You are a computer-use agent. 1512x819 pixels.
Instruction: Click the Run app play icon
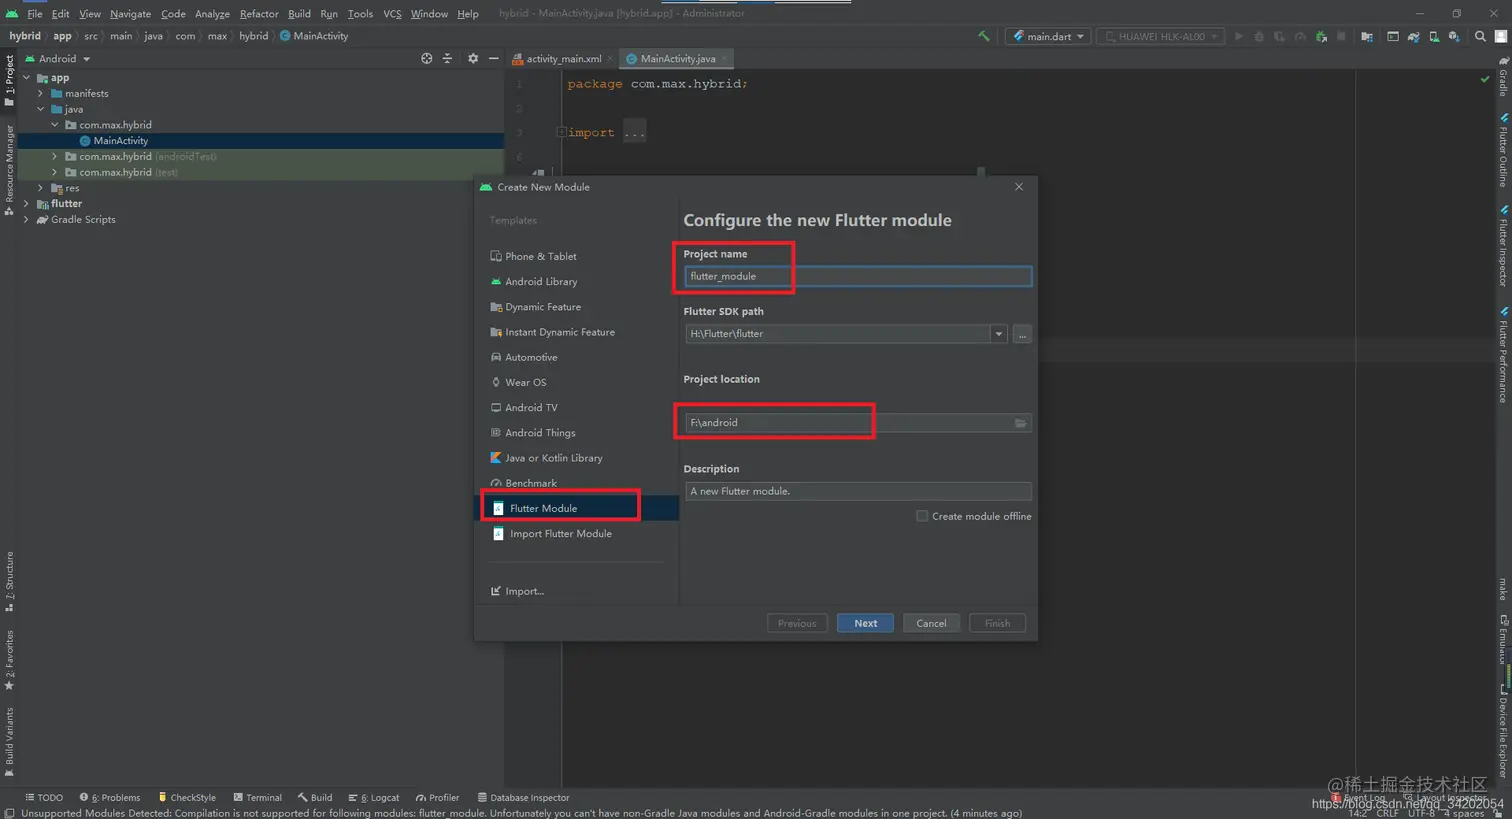click(x=1239, y=36)
